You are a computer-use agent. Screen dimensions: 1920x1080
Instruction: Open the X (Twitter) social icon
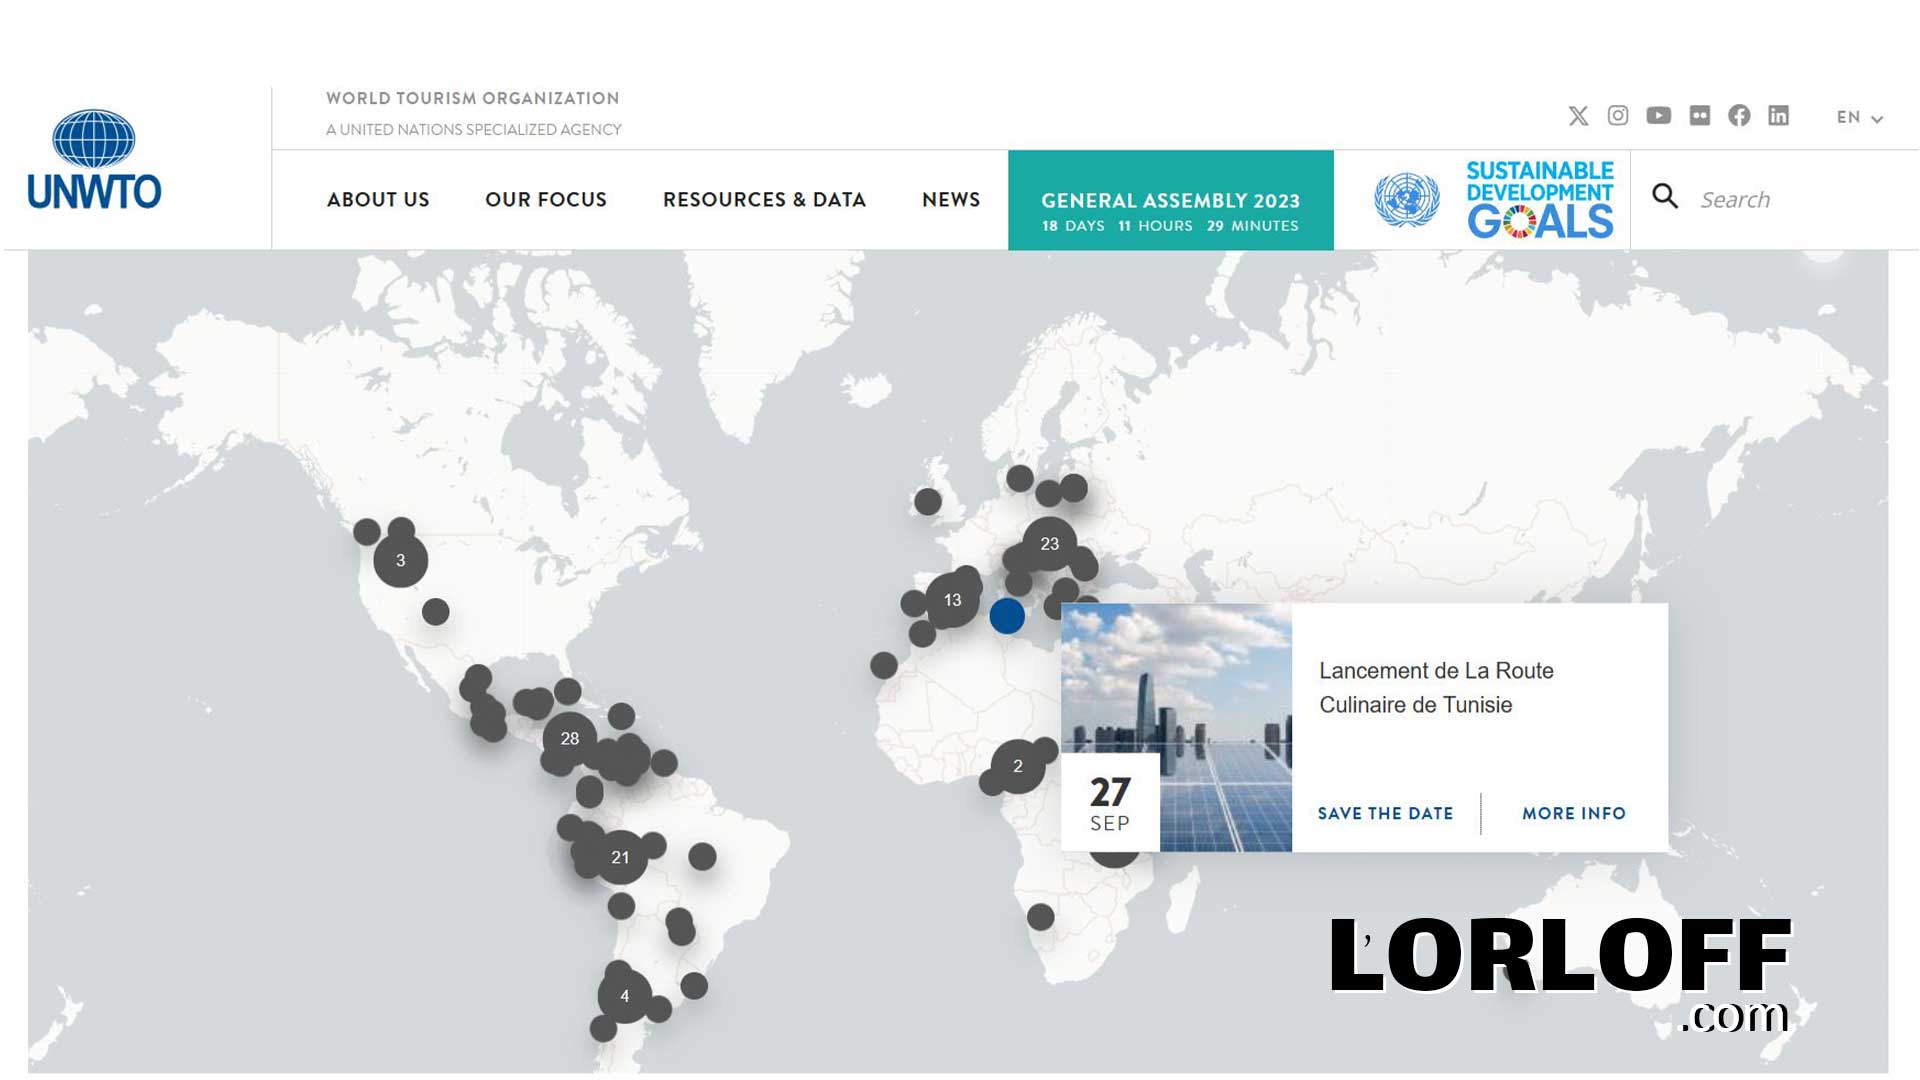1578,116
